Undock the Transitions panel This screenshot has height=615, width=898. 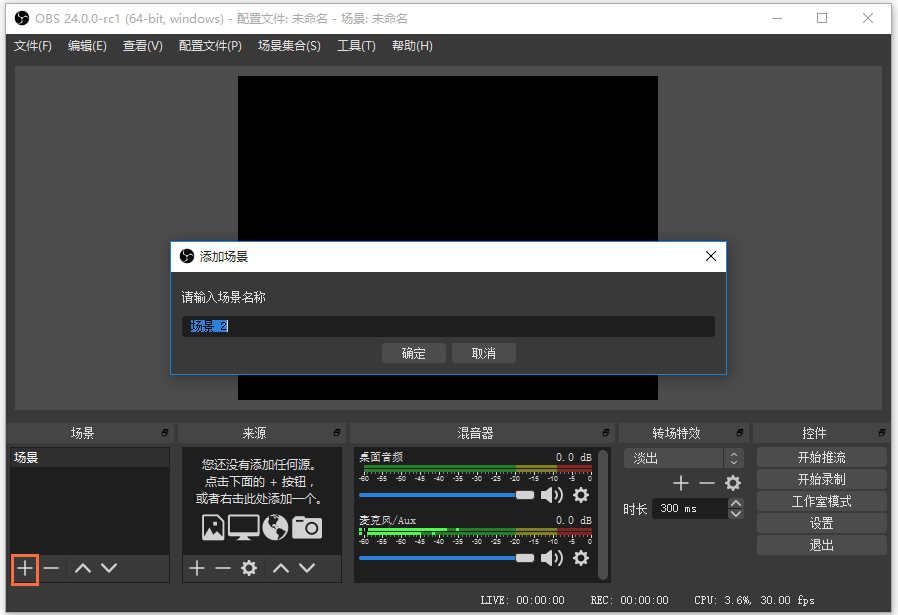coord(740,433)
